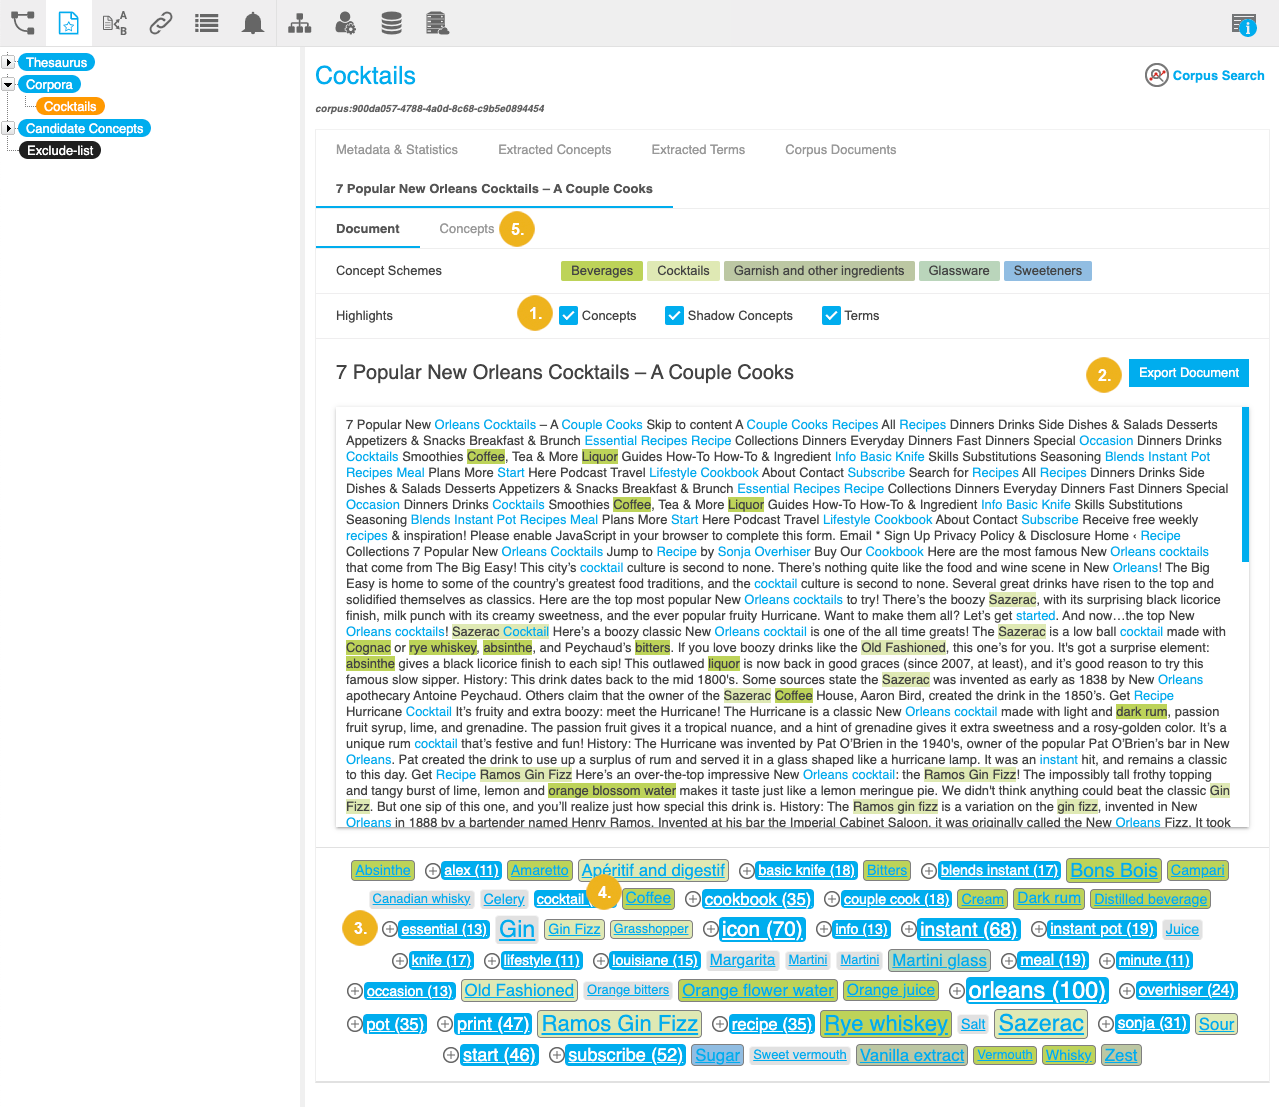Switch to the Extracted Terms tab
Viewport: 1279px width, 1107px height.
[698, 150]
